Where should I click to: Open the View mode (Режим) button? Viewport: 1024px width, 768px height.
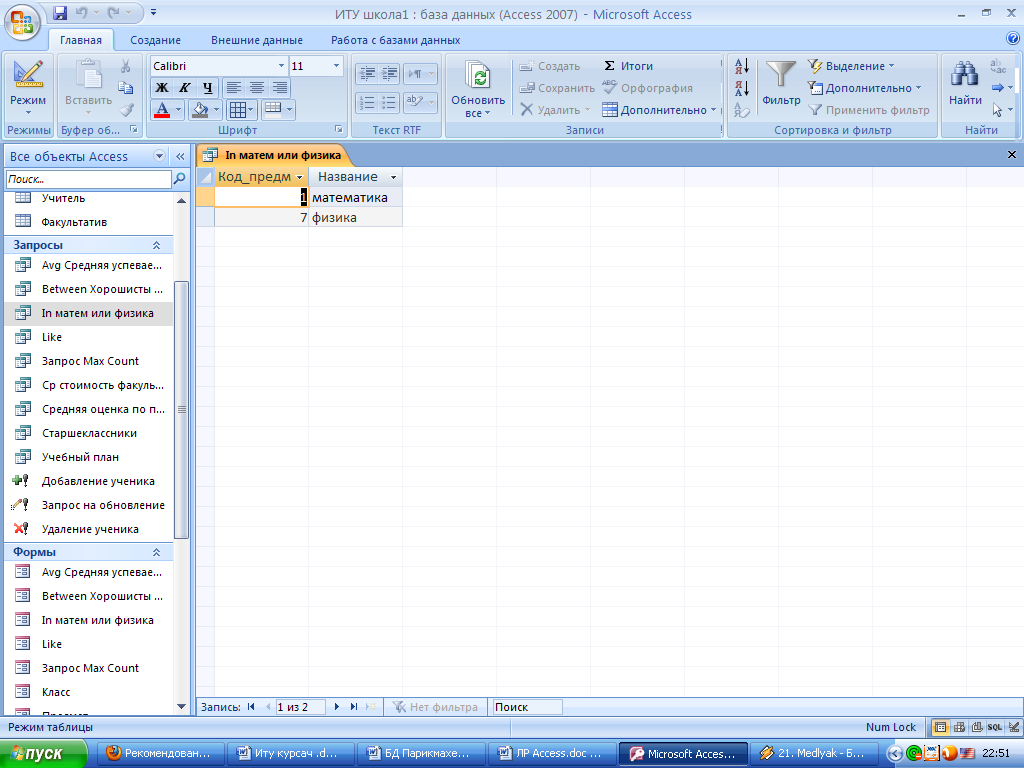[x=28, y=88]
